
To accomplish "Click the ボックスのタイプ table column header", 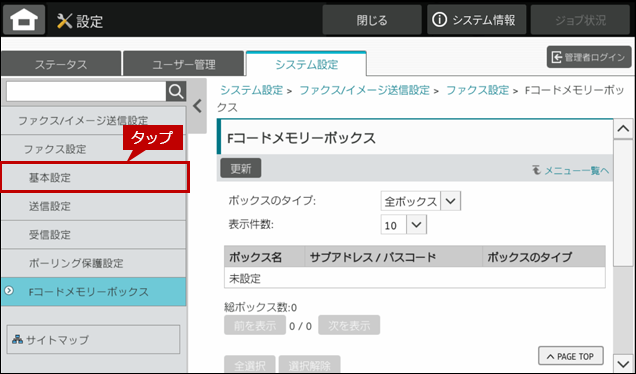I will 544,256.
